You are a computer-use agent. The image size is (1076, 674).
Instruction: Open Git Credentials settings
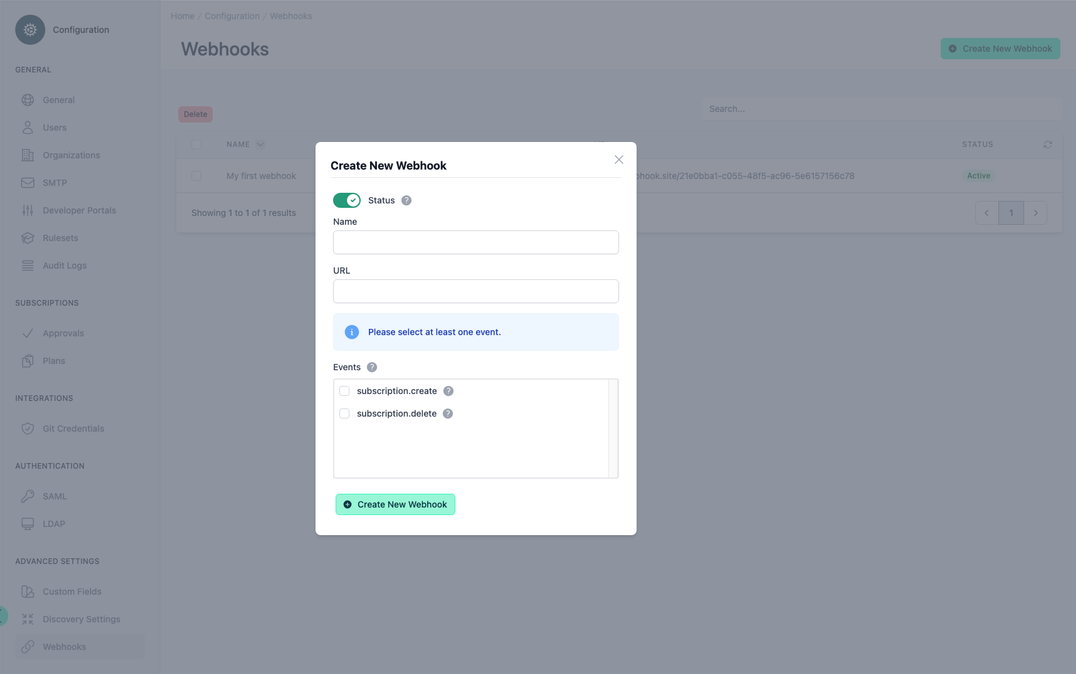tap(28, 428)
